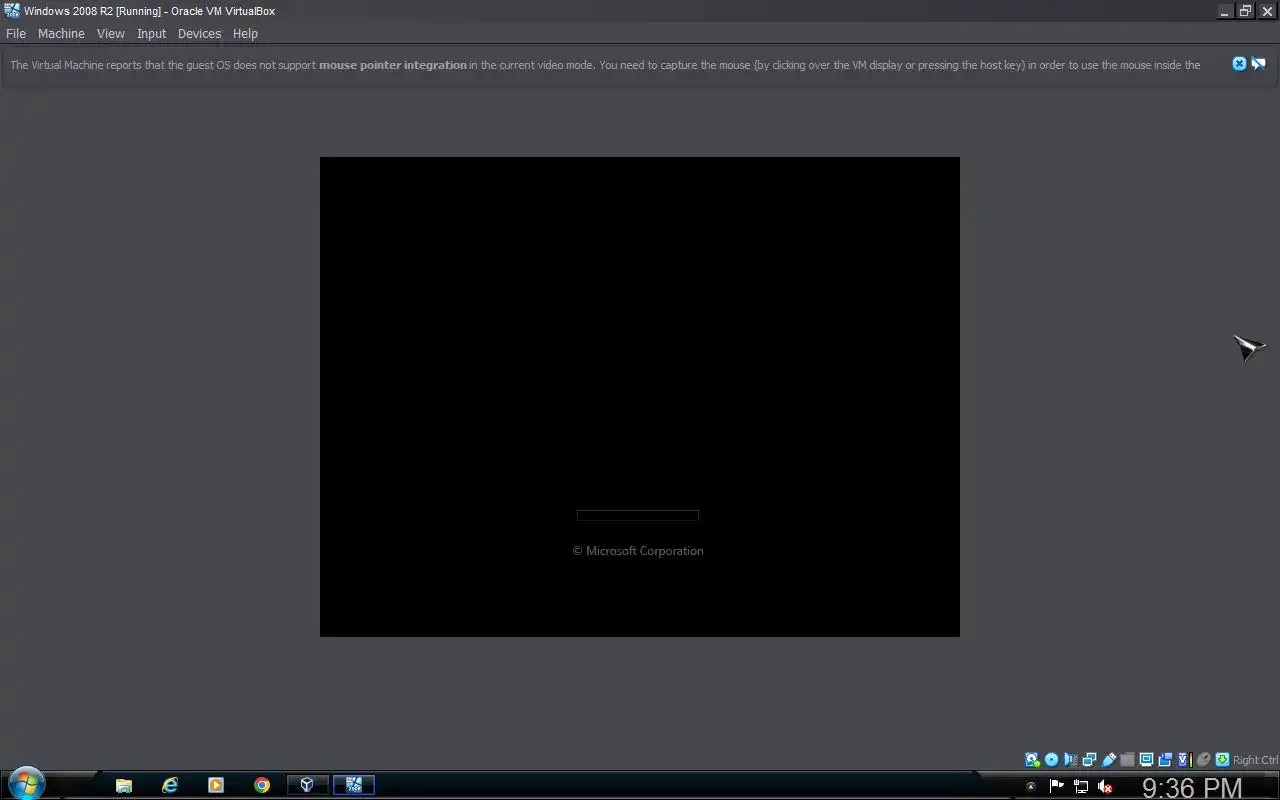Open the View menu
Viewport: 1280px width, 800px height.
click(110, 33)
